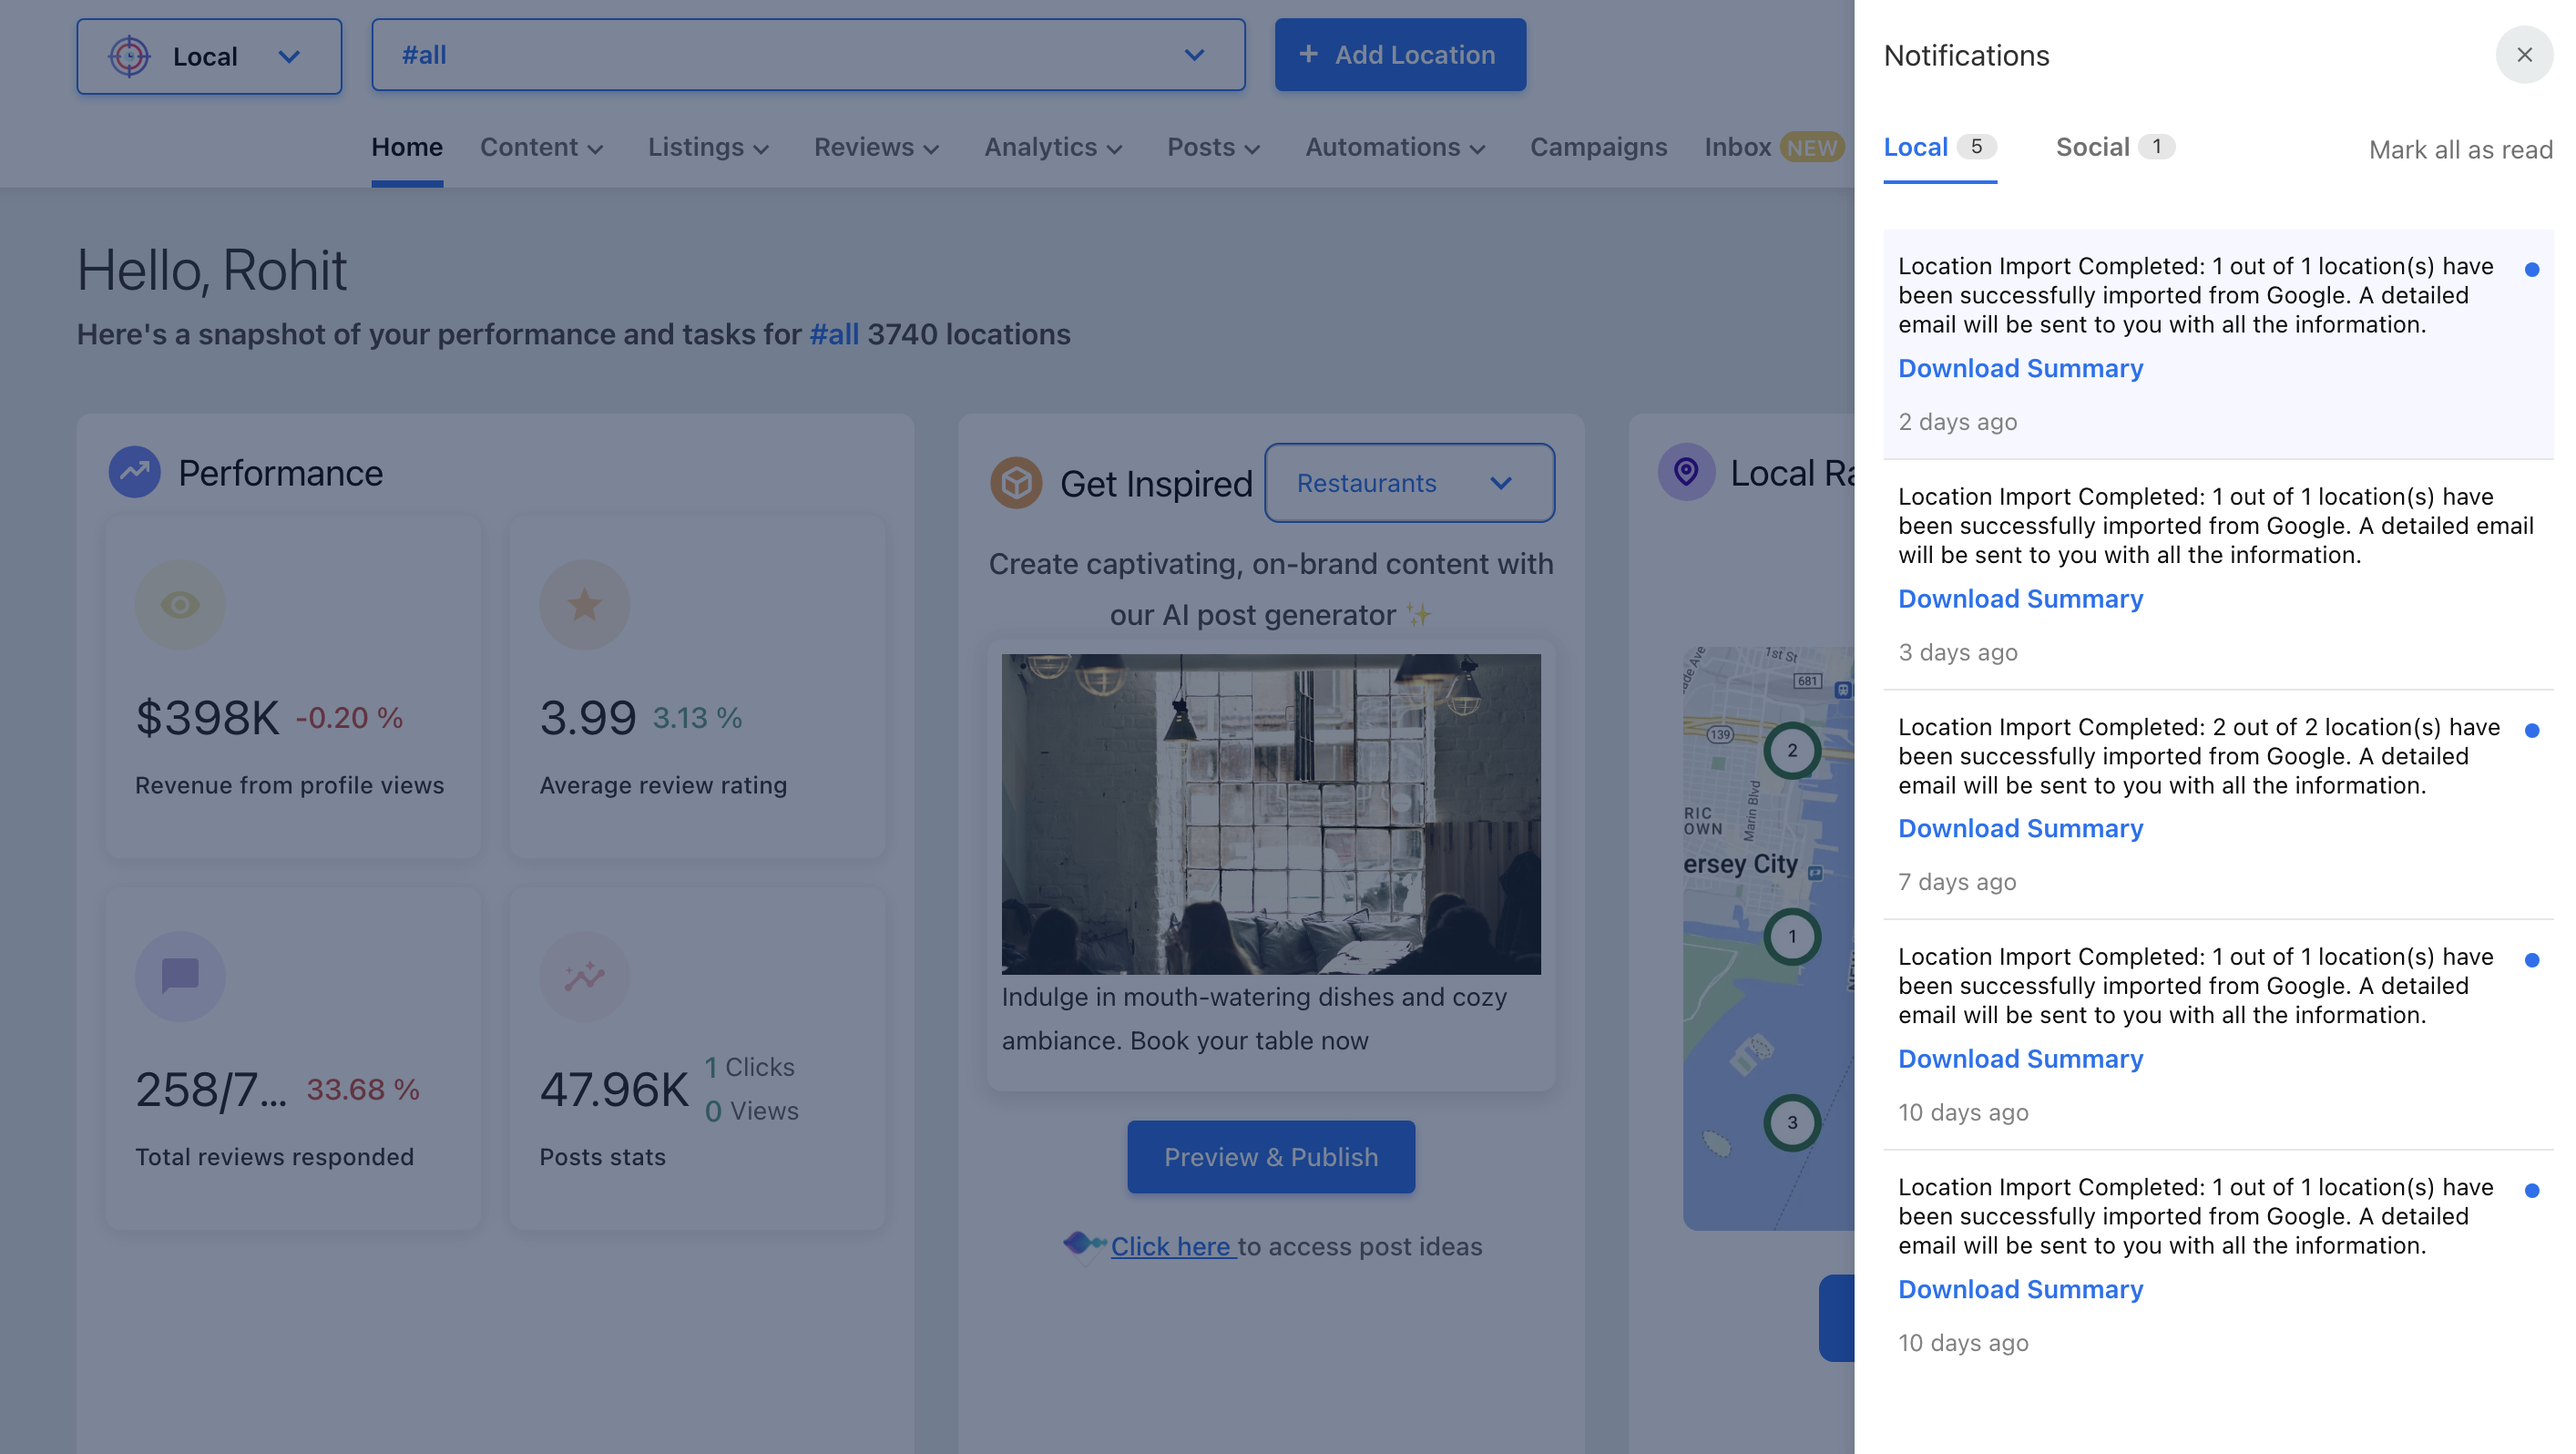
Task: Click map marker labeled 3
Action: tap(1792, 1122)
